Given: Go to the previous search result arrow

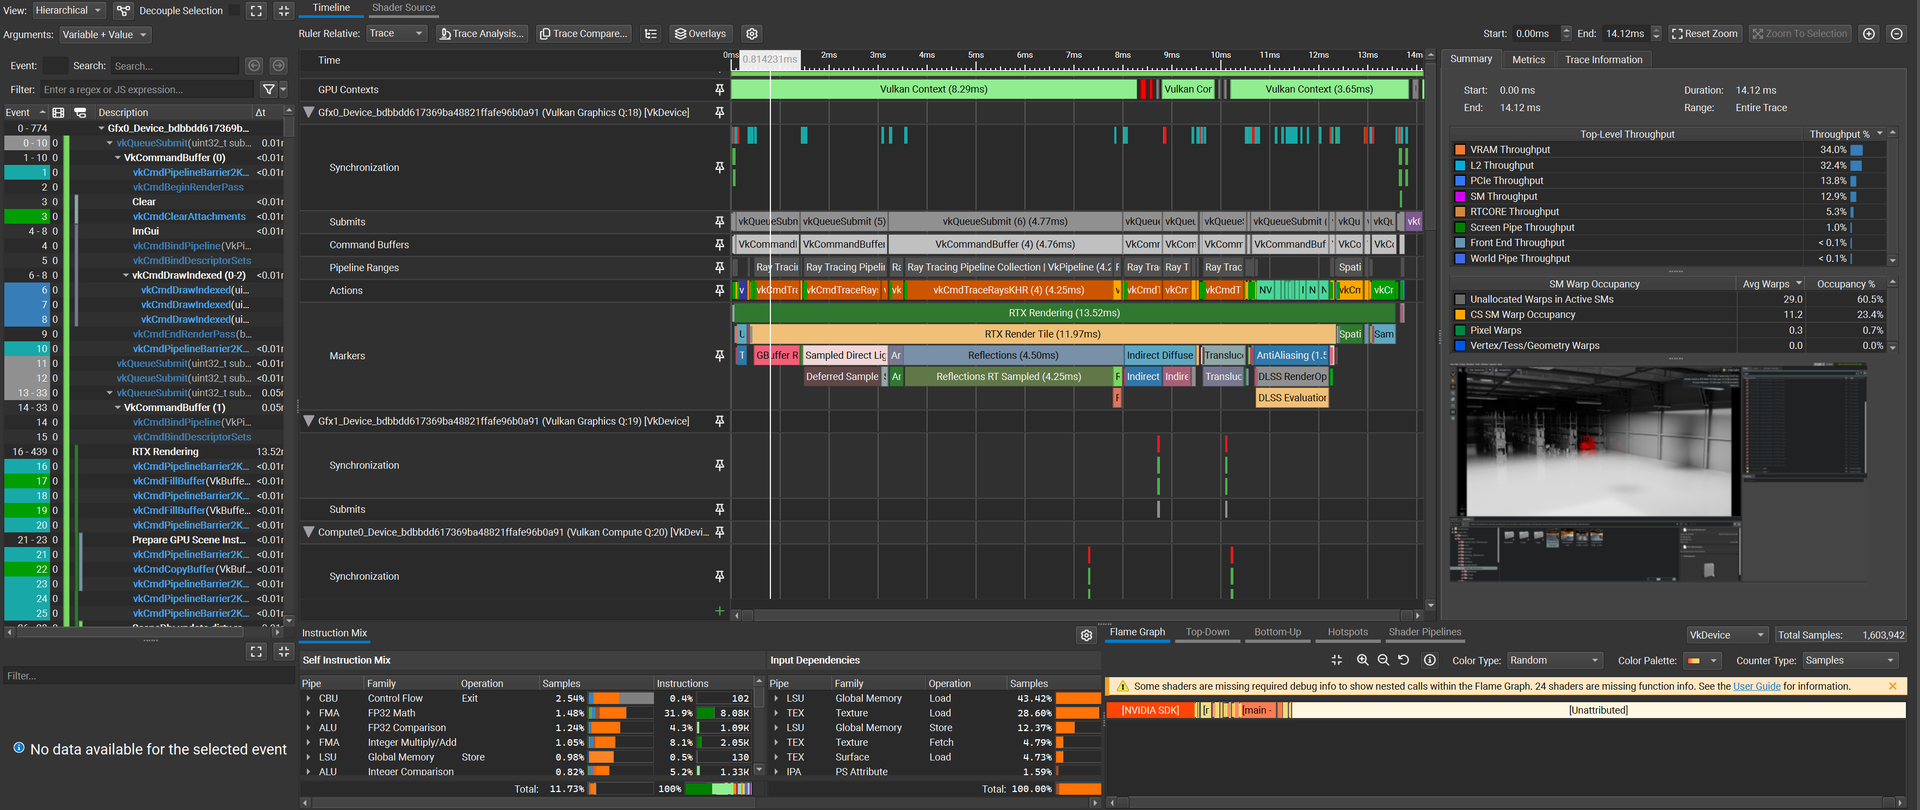Looking at the screenshot, I should (254, 66).
